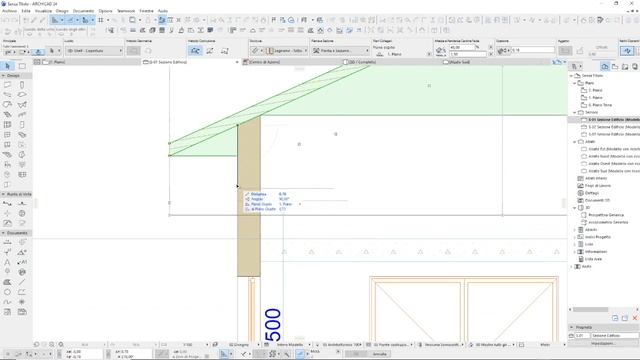
Task: Choose the Circle/Arc tool
Action: pos(7,292)
